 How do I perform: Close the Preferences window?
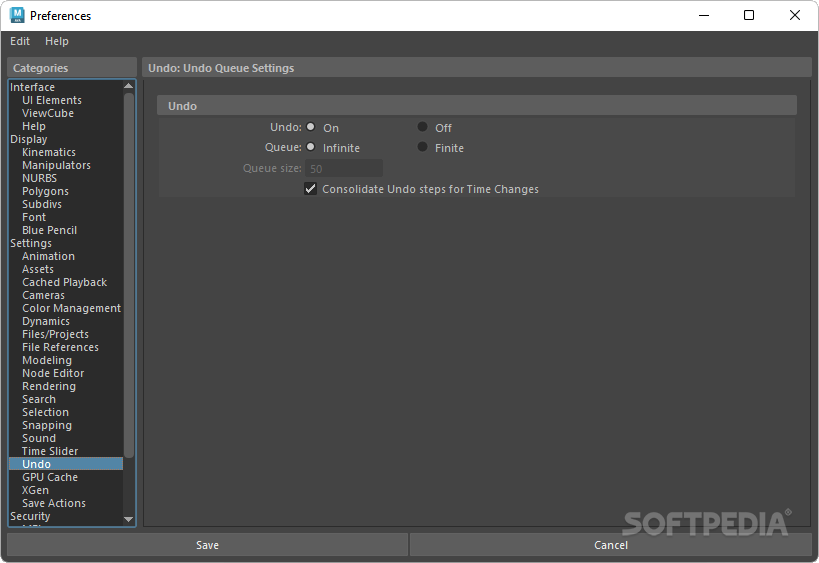tap(794, 15)
